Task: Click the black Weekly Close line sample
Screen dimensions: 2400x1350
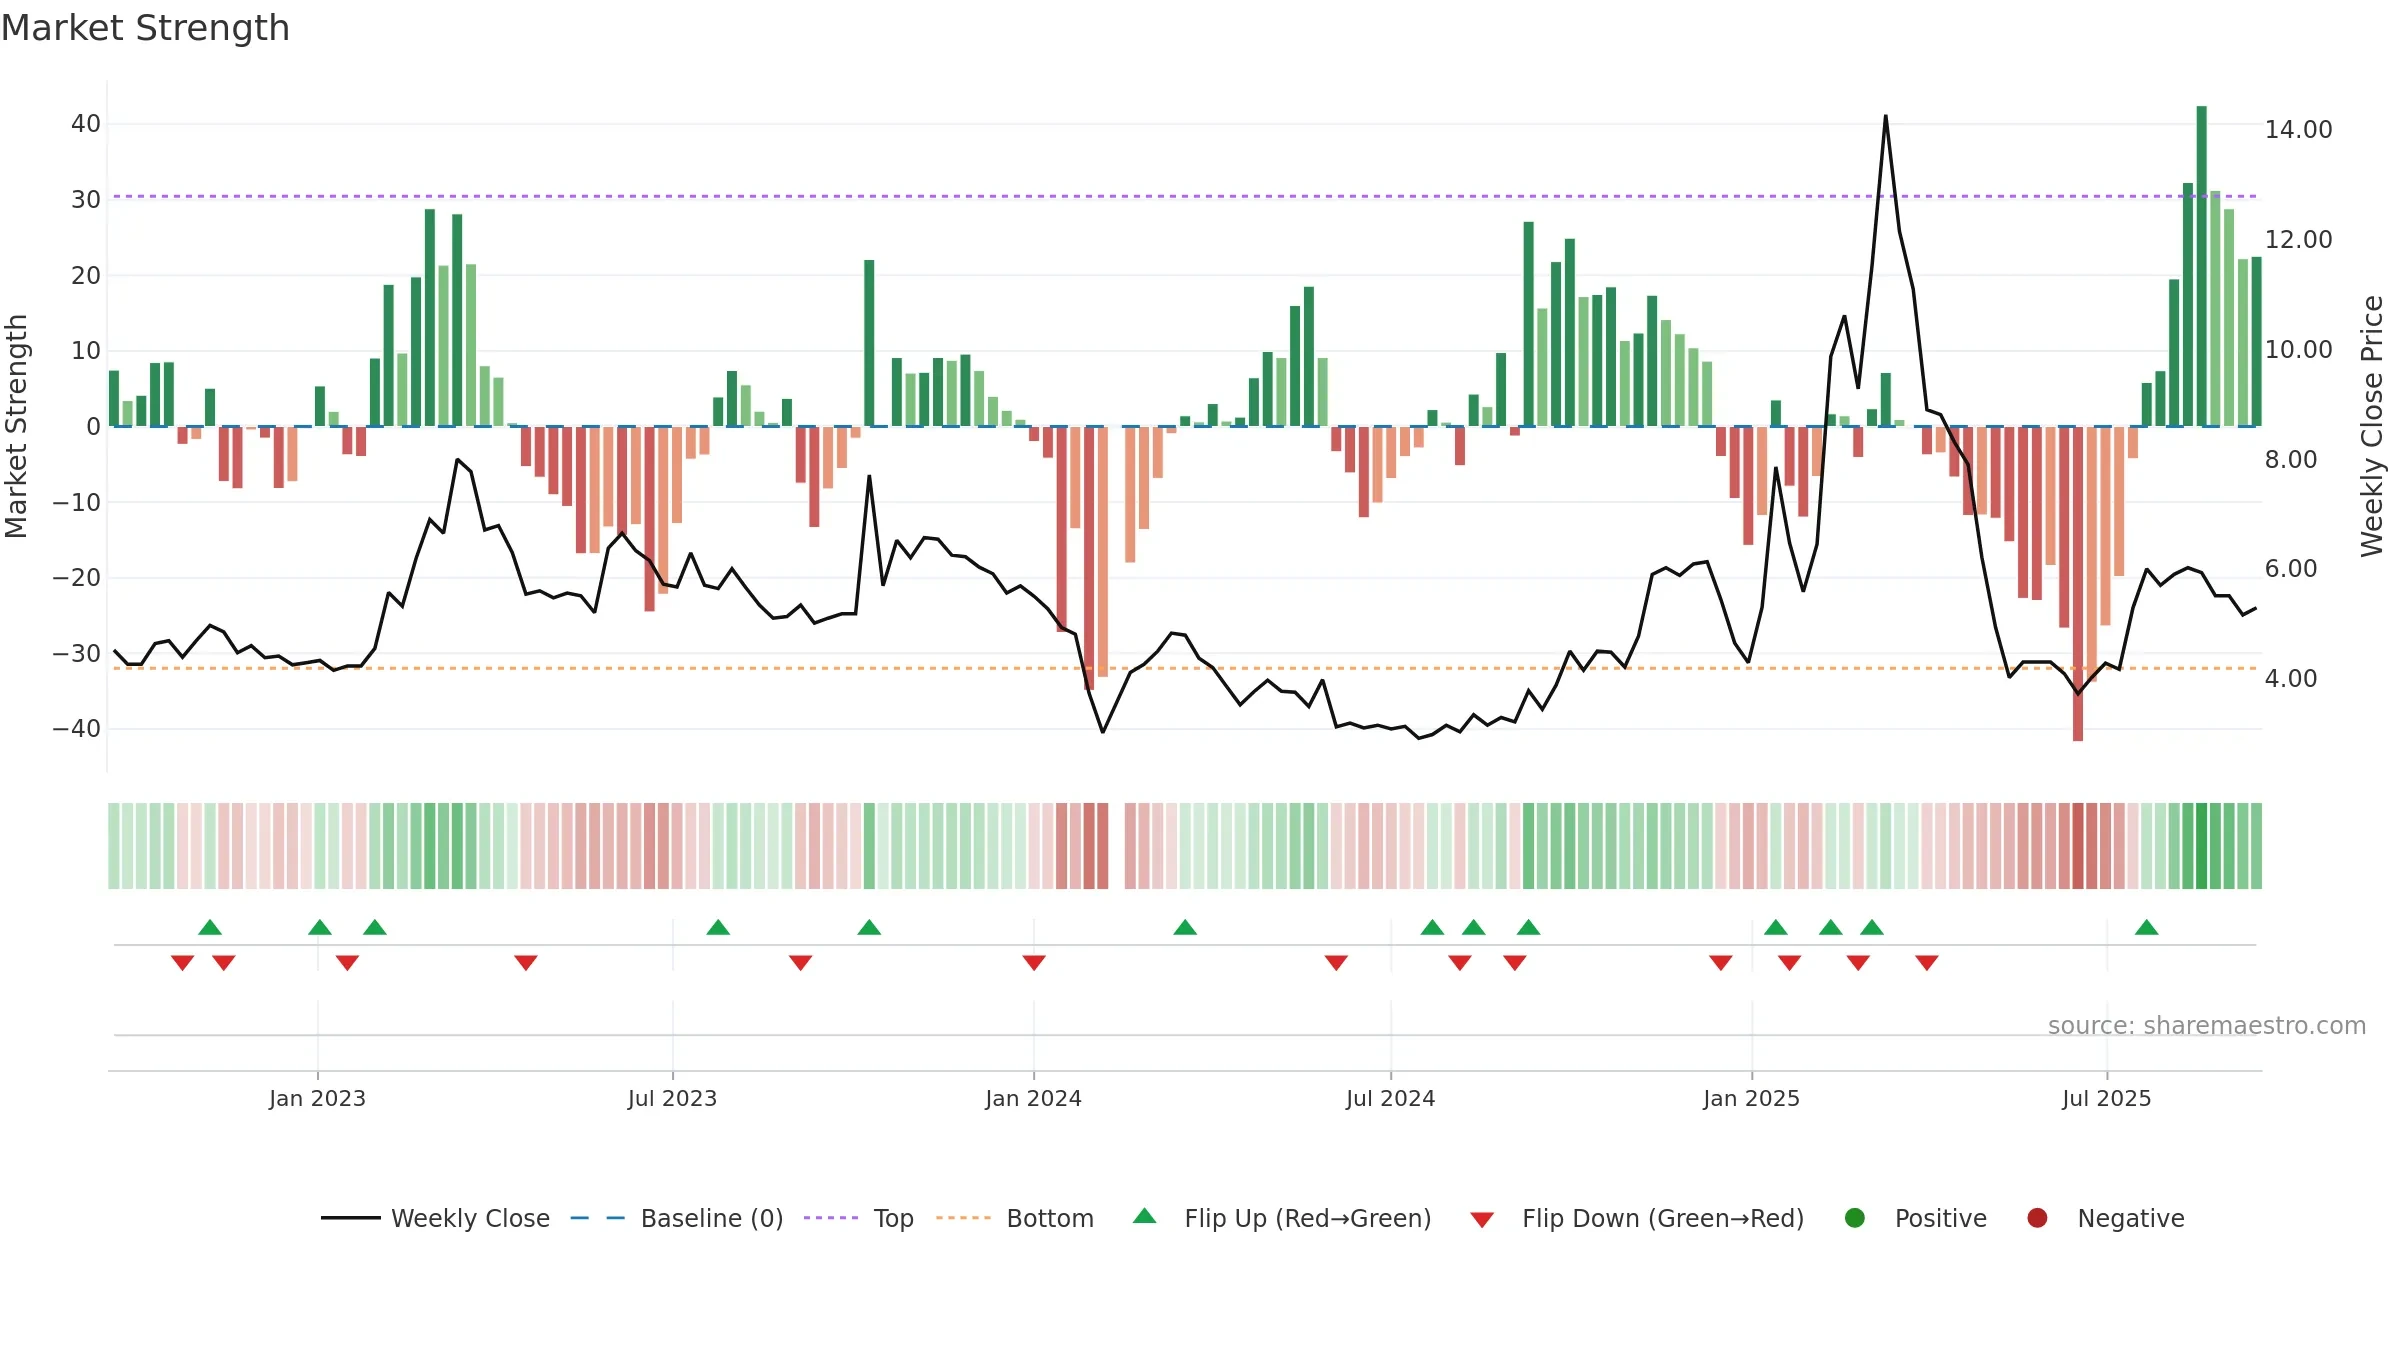Action: tap(350, 1218)
